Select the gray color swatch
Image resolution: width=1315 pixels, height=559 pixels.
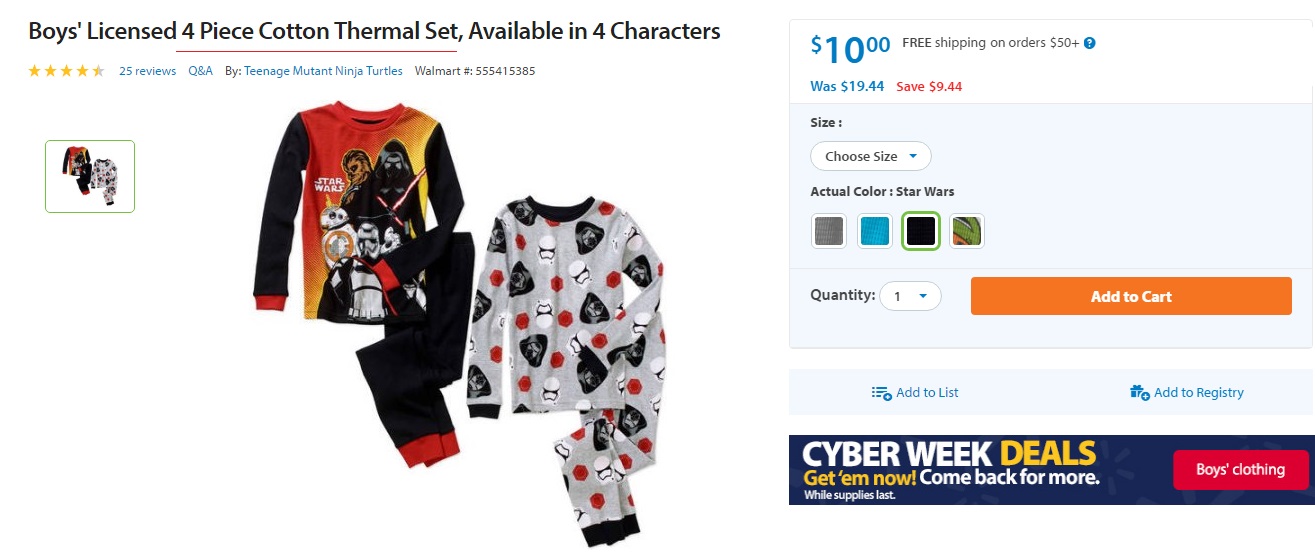(829, 232)
